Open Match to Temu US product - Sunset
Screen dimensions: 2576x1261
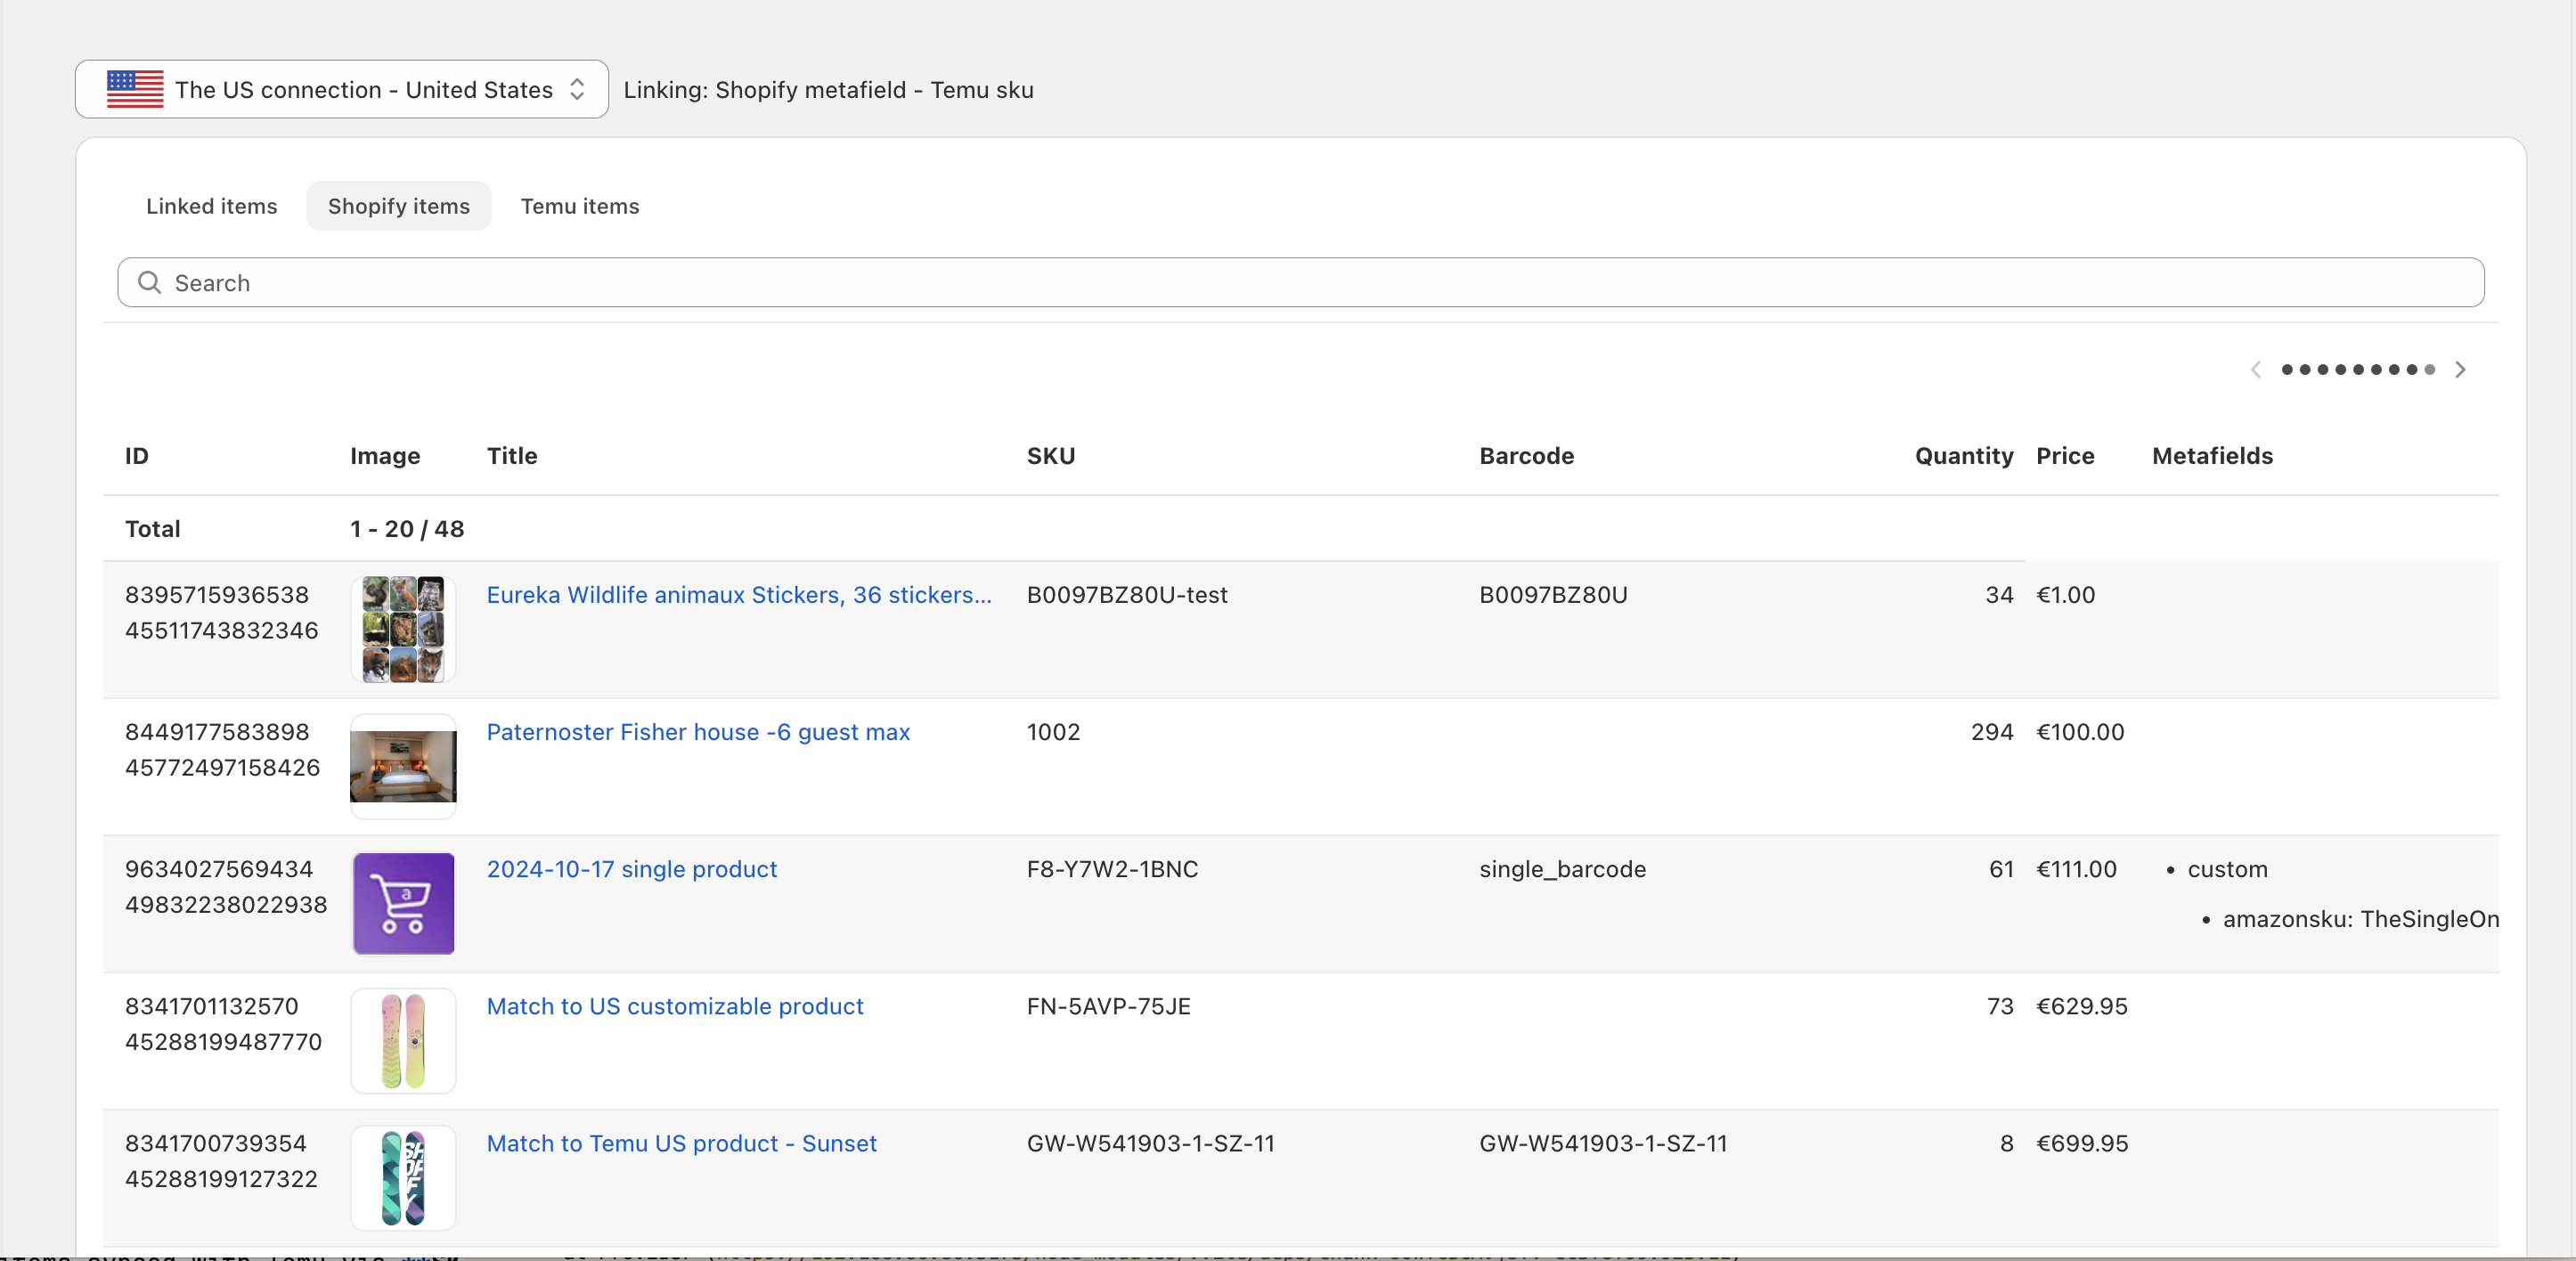tap(681, 1143)
